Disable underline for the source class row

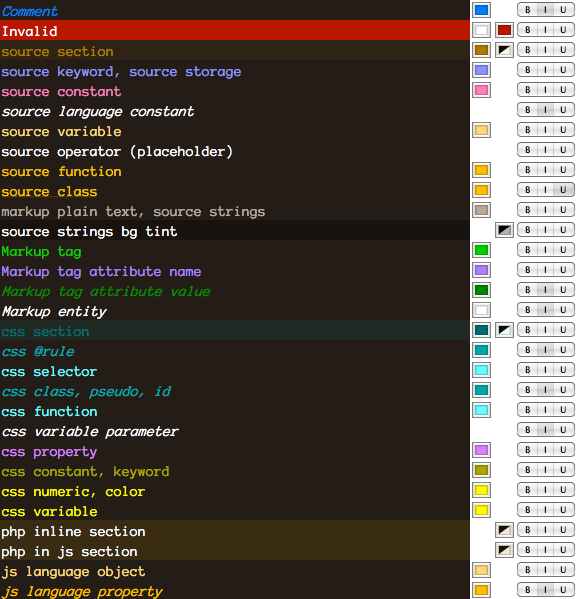pyautogui.click(x=564, y=190)
